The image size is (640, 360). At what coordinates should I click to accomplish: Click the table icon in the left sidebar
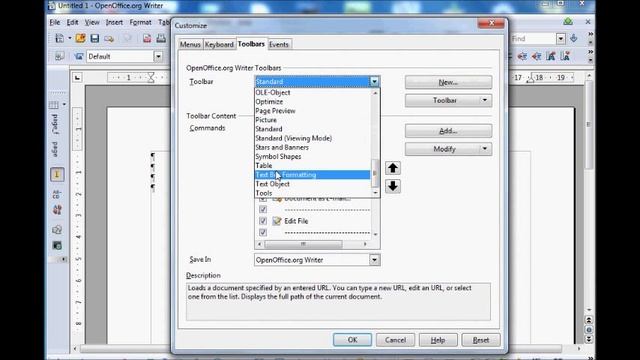coord(54,105)
